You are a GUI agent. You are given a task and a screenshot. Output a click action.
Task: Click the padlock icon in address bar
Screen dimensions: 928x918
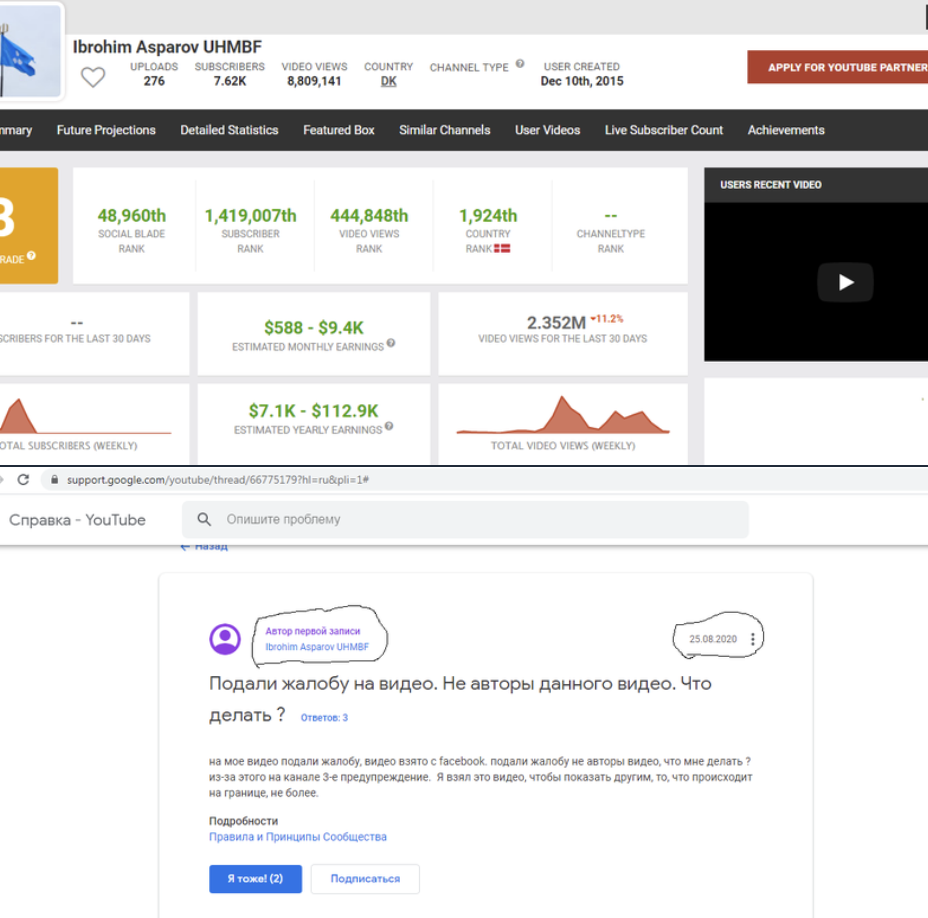pyautogui.click(x=54, y=480)
